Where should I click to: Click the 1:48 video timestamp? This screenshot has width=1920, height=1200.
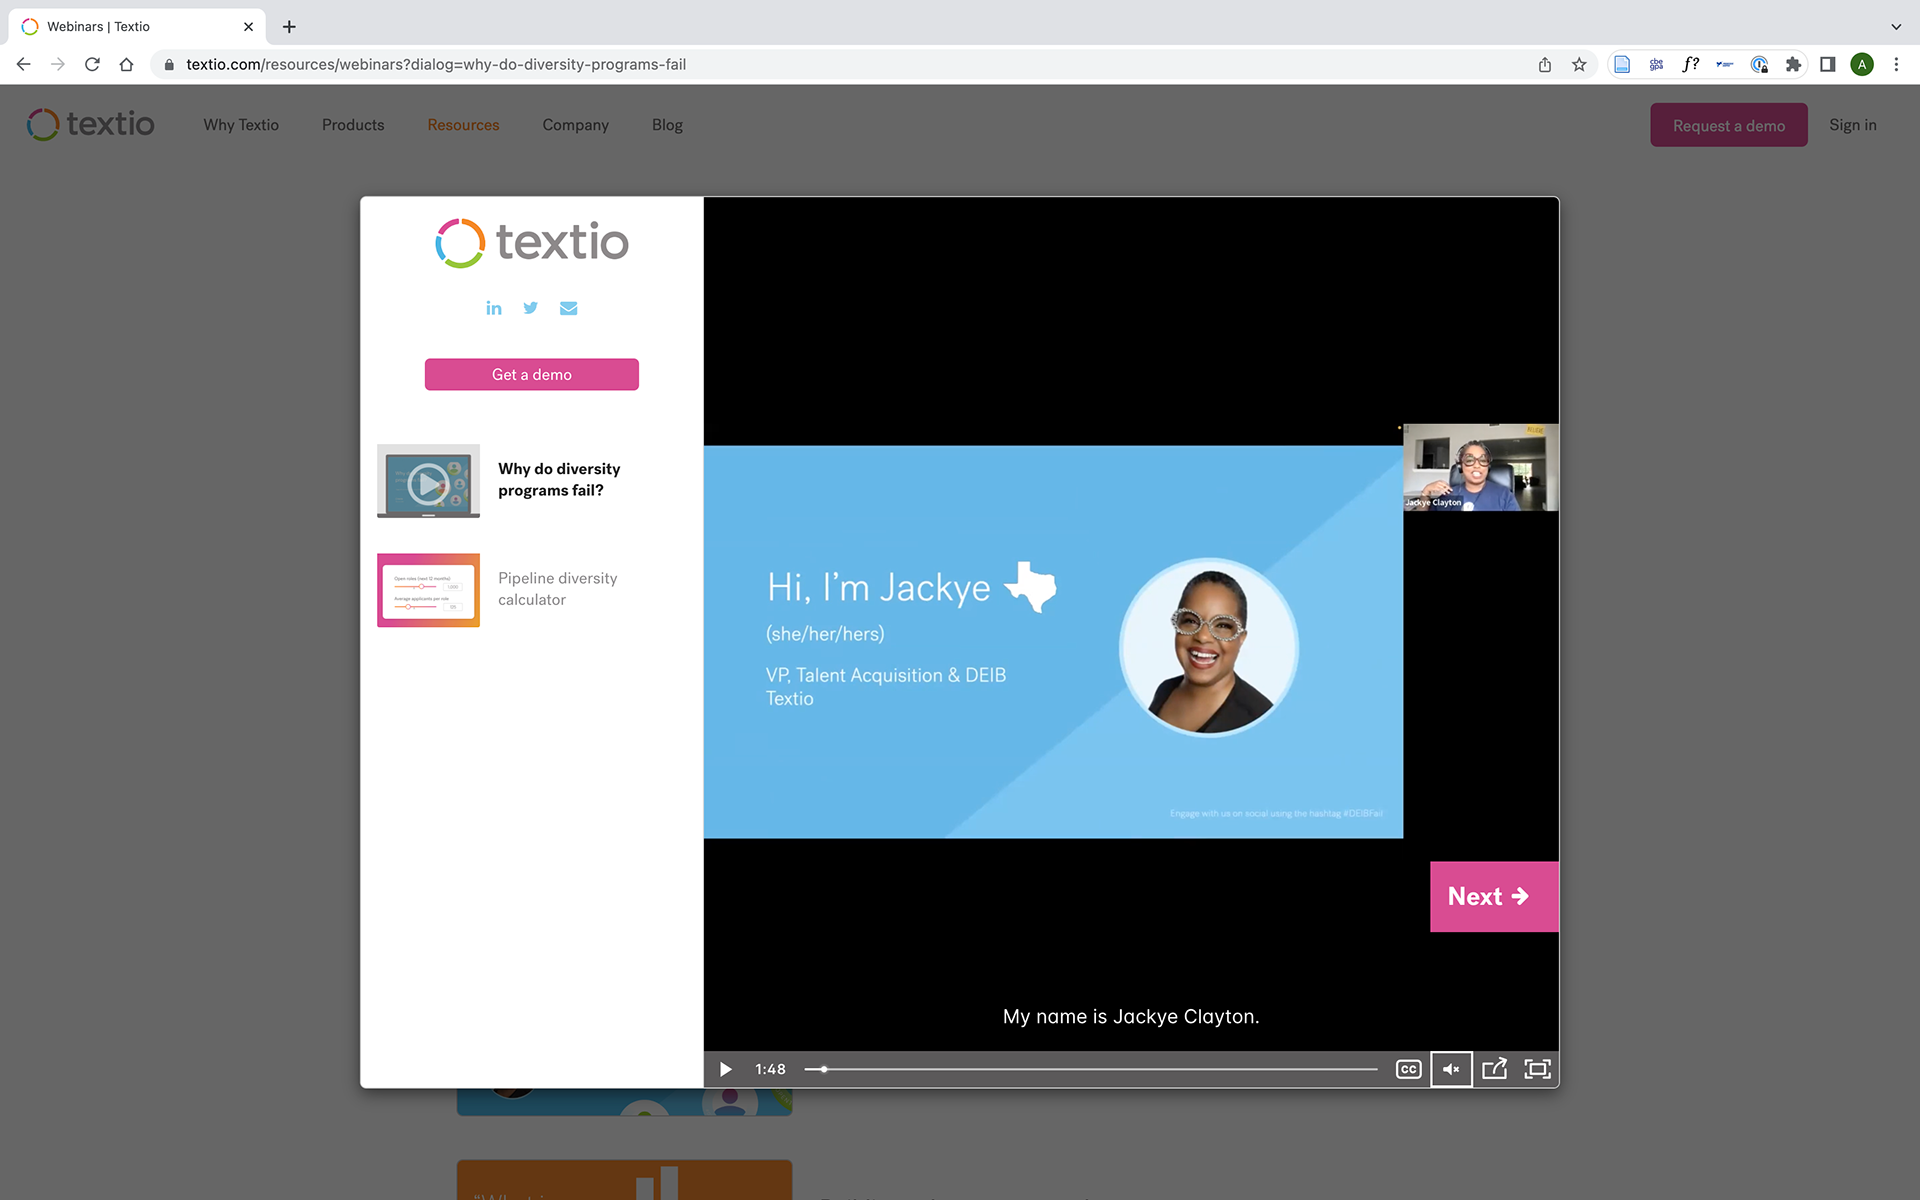click(x=770, y=1069)
